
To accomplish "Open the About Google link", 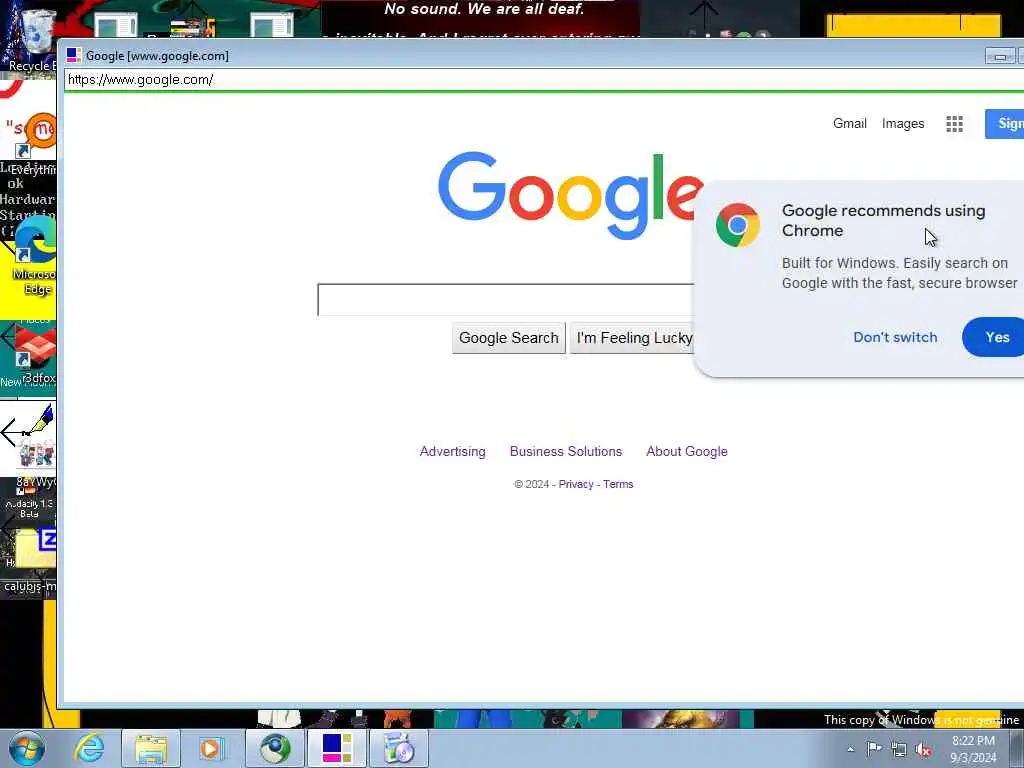I will [686, 451].
